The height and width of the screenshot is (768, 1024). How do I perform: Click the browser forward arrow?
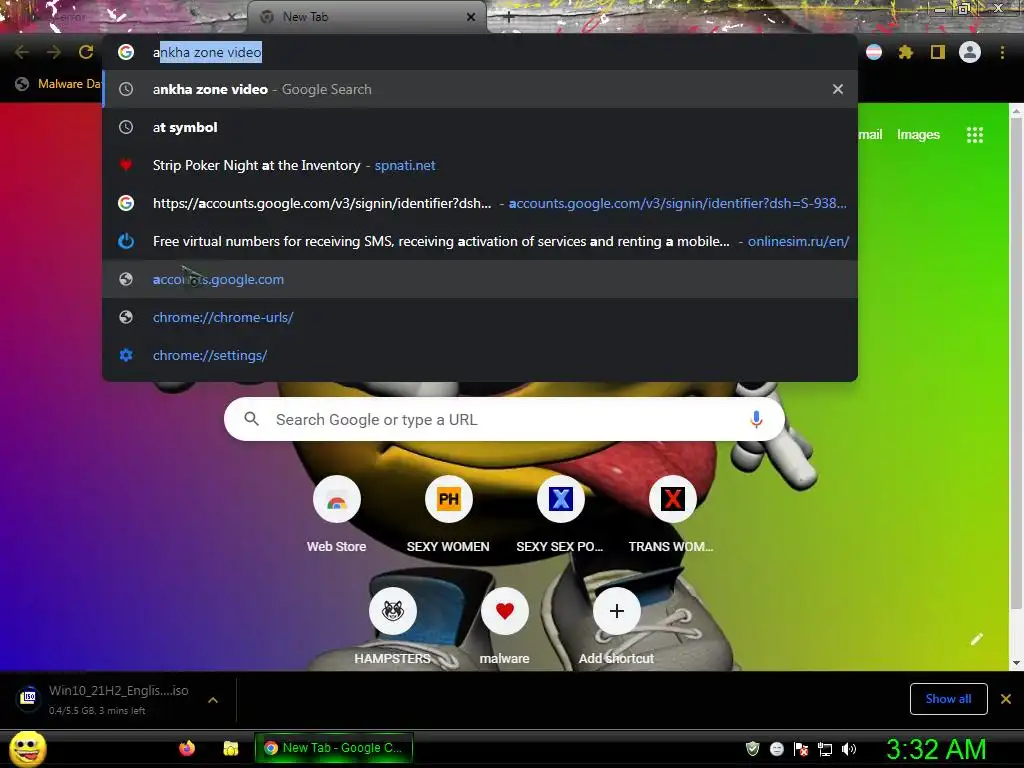click(54, 52)
